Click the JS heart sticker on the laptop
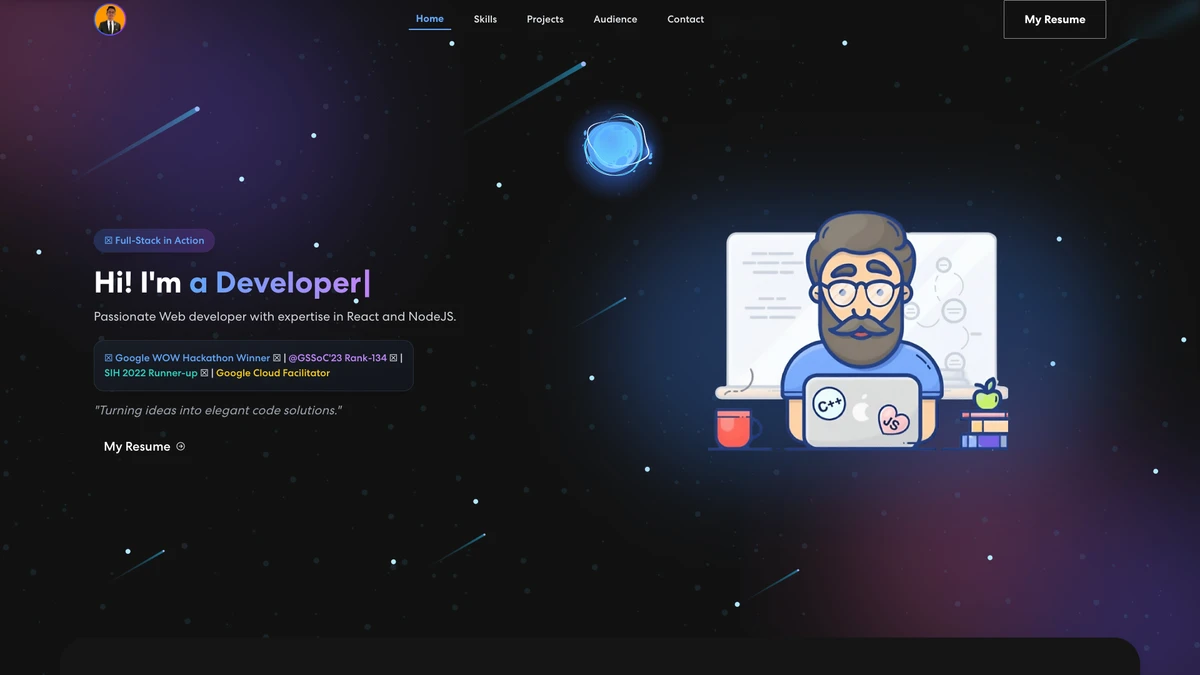The width and height of the screenshot is (1200, 675). tap(893, 421)
